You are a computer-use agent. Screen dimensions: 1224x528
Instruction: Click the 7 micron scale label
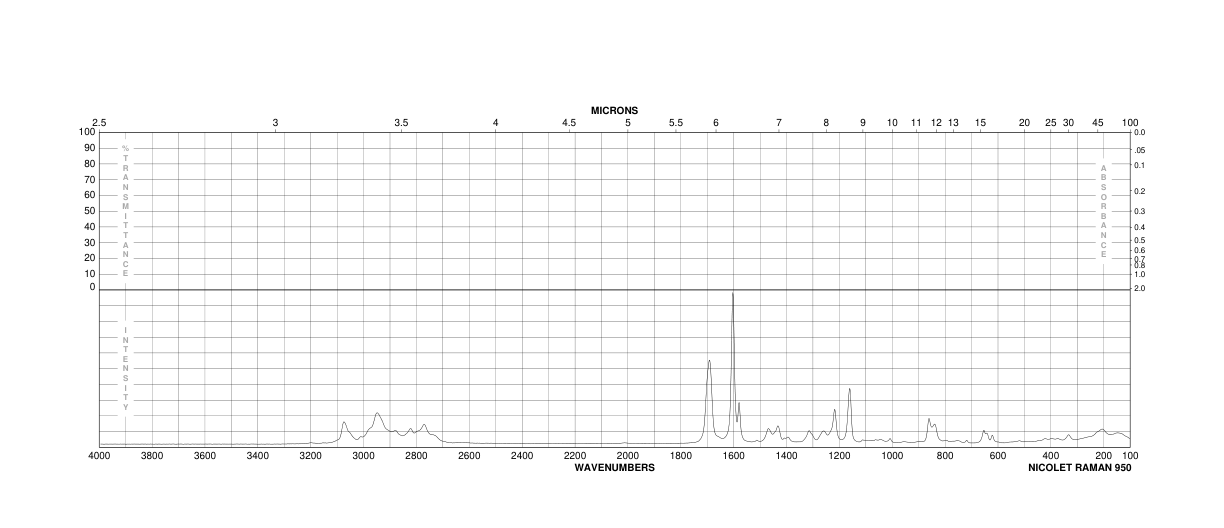coord(779,123)
